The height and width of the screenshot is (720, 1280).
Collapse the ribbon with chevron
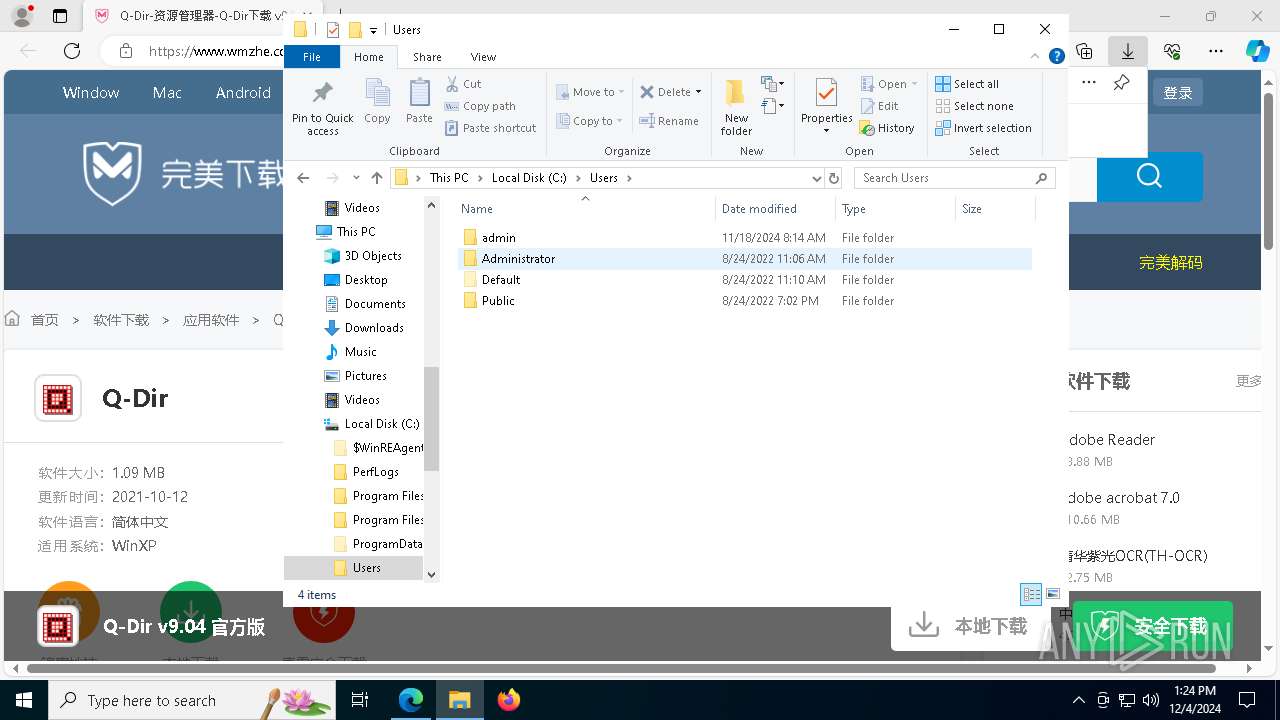[x=1037, y=57]
